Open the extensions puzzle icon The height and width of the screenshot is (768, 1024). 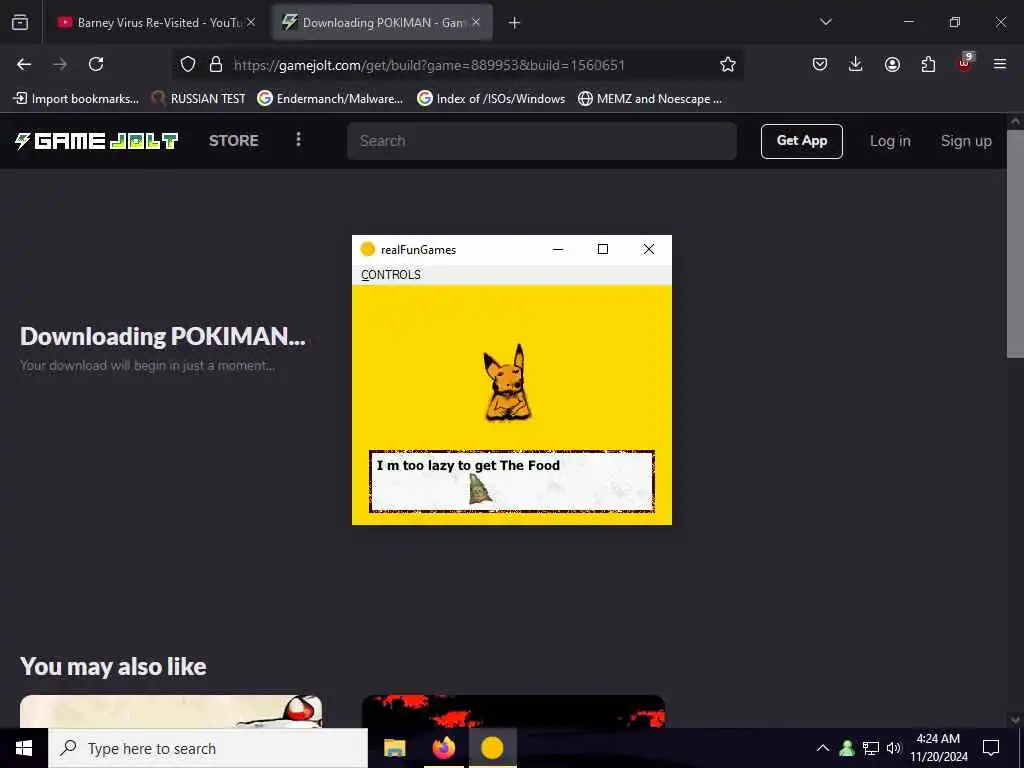(928, 64)
